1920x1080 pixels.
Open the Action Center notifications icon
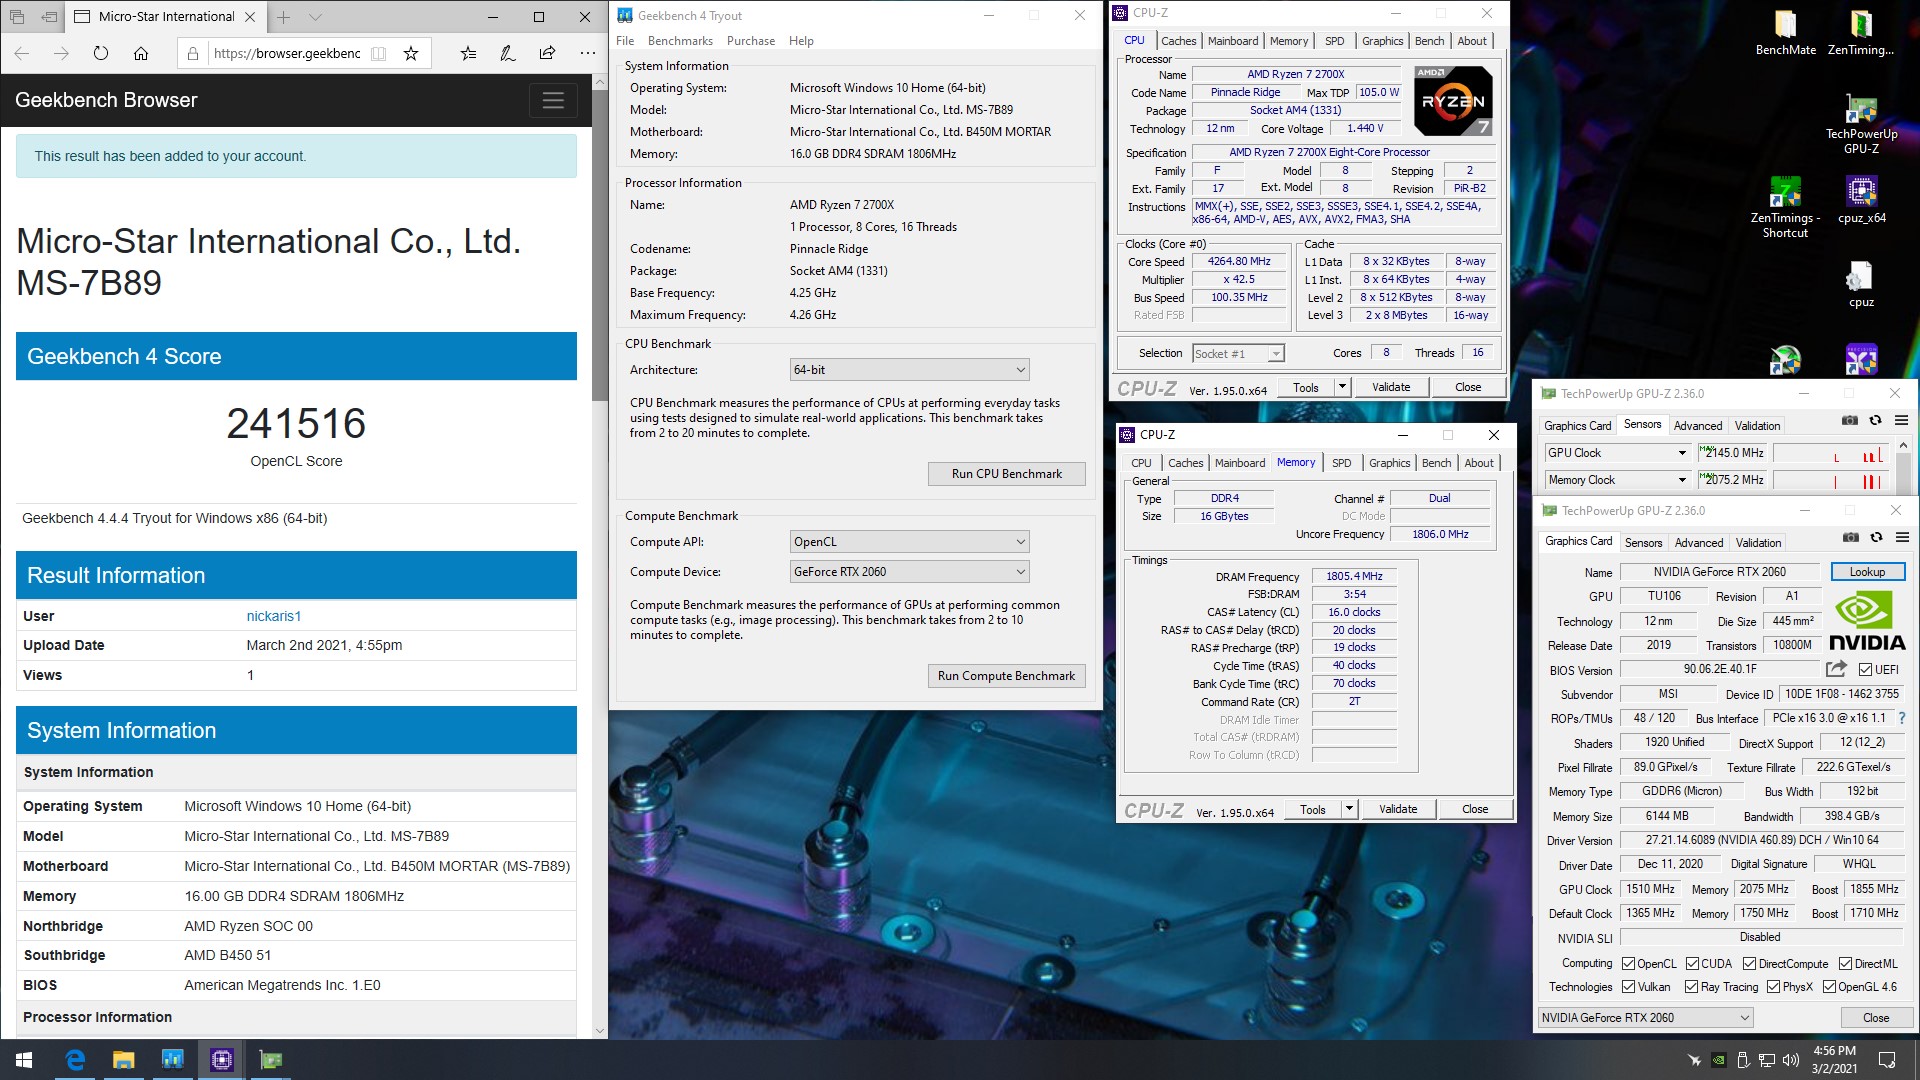pos(1887,1060)
